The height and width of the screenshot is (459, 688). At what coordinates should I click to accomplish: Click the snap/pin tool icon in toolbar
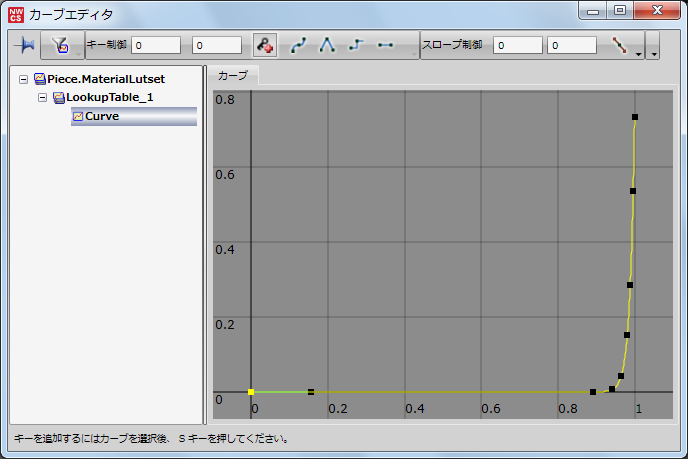(x=23, y=45)
